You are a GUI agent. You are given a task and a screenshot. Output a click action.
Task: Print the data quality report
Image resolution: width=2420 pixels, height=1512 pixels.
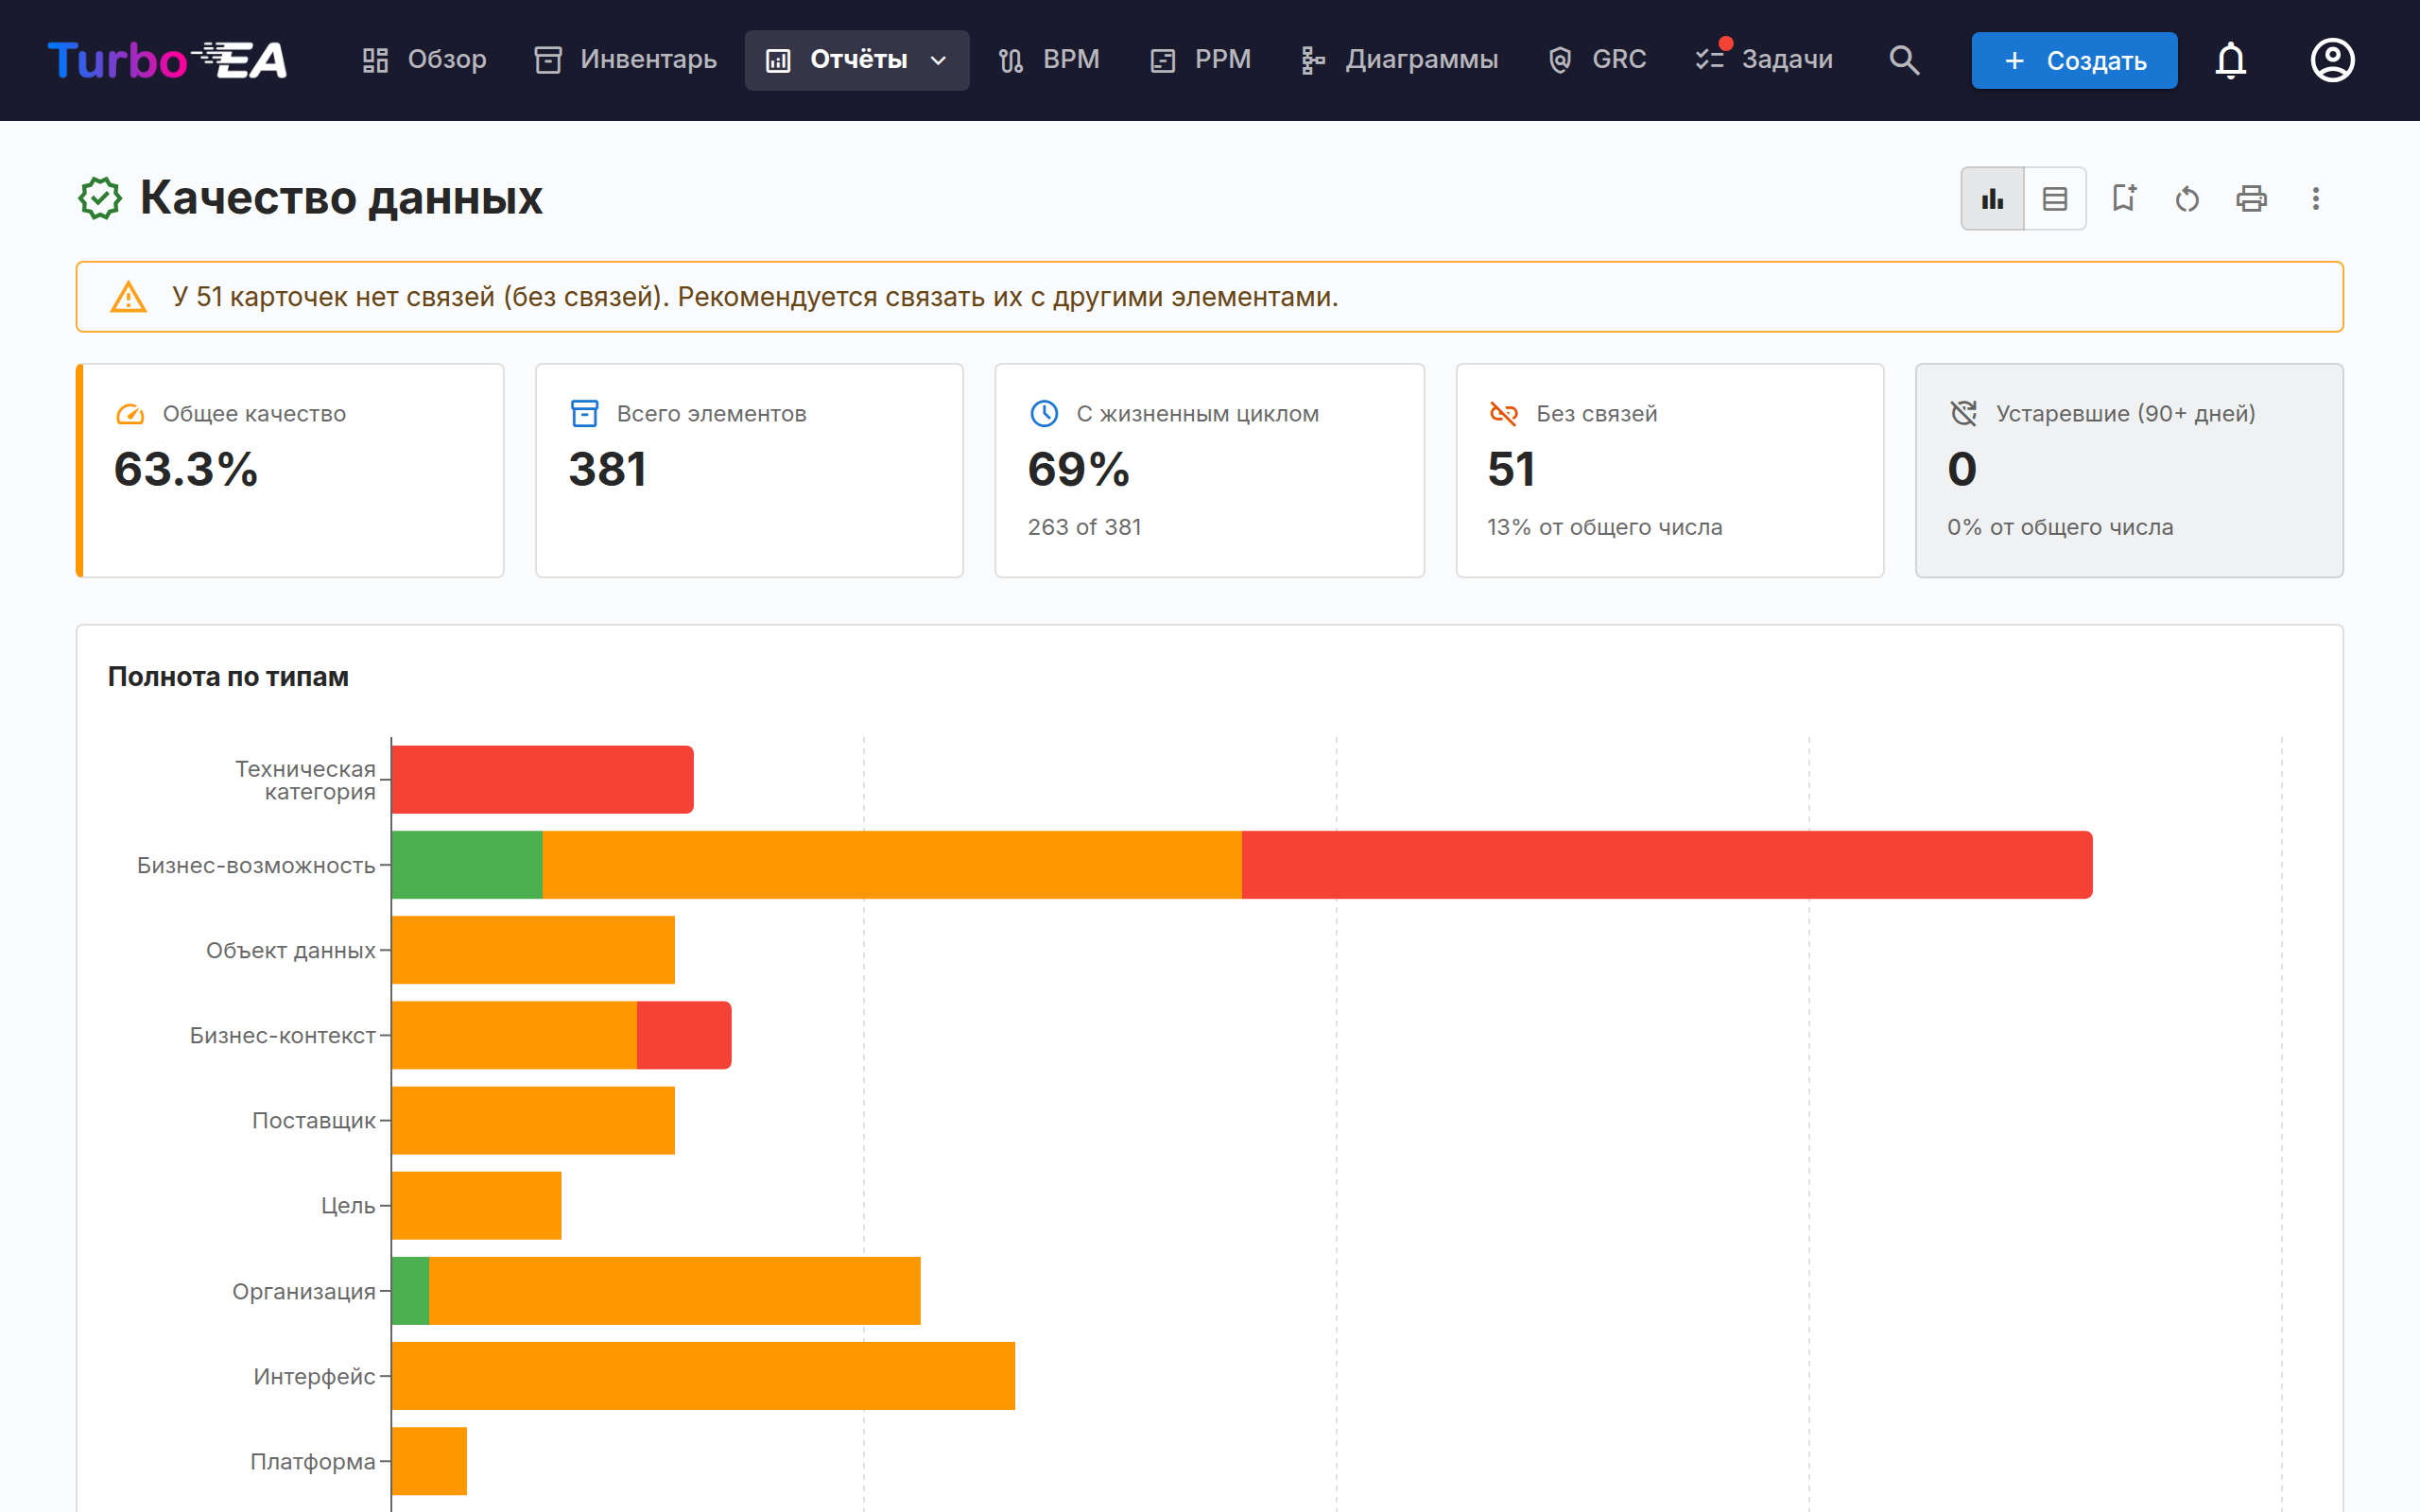click(2251, 199)
